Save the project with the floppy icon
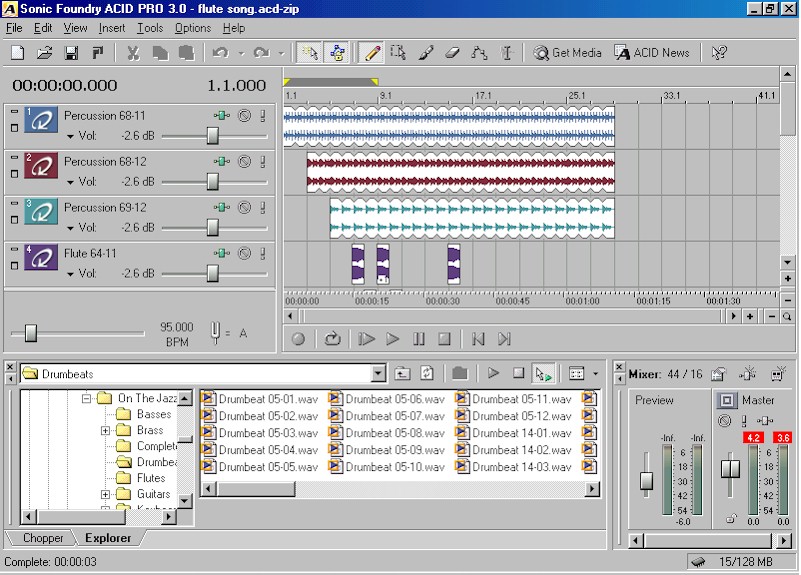 [x=71, y=53]
